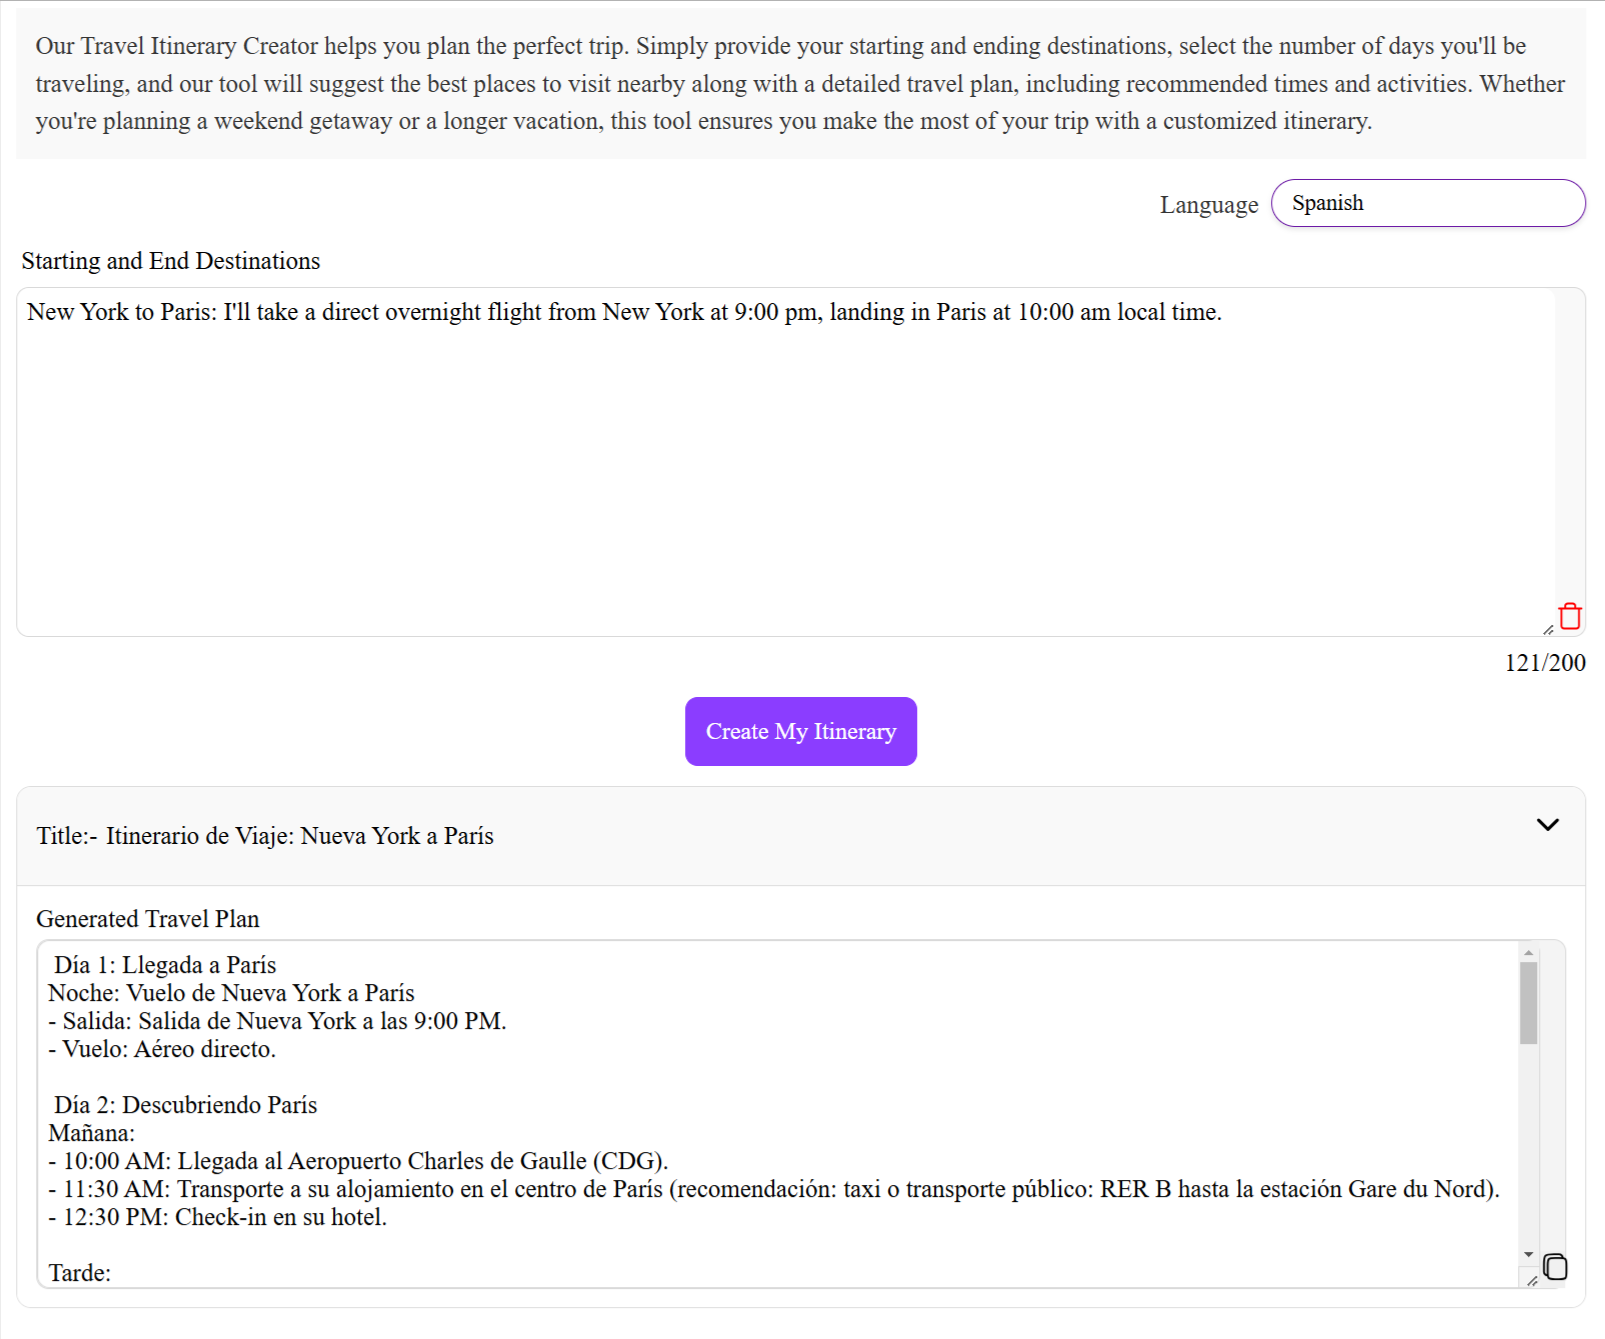The image size is (1605, 1339).
Task: Click the '11:30 AM: Transporte a su alojamiento' line
Action: (774, 1189)
